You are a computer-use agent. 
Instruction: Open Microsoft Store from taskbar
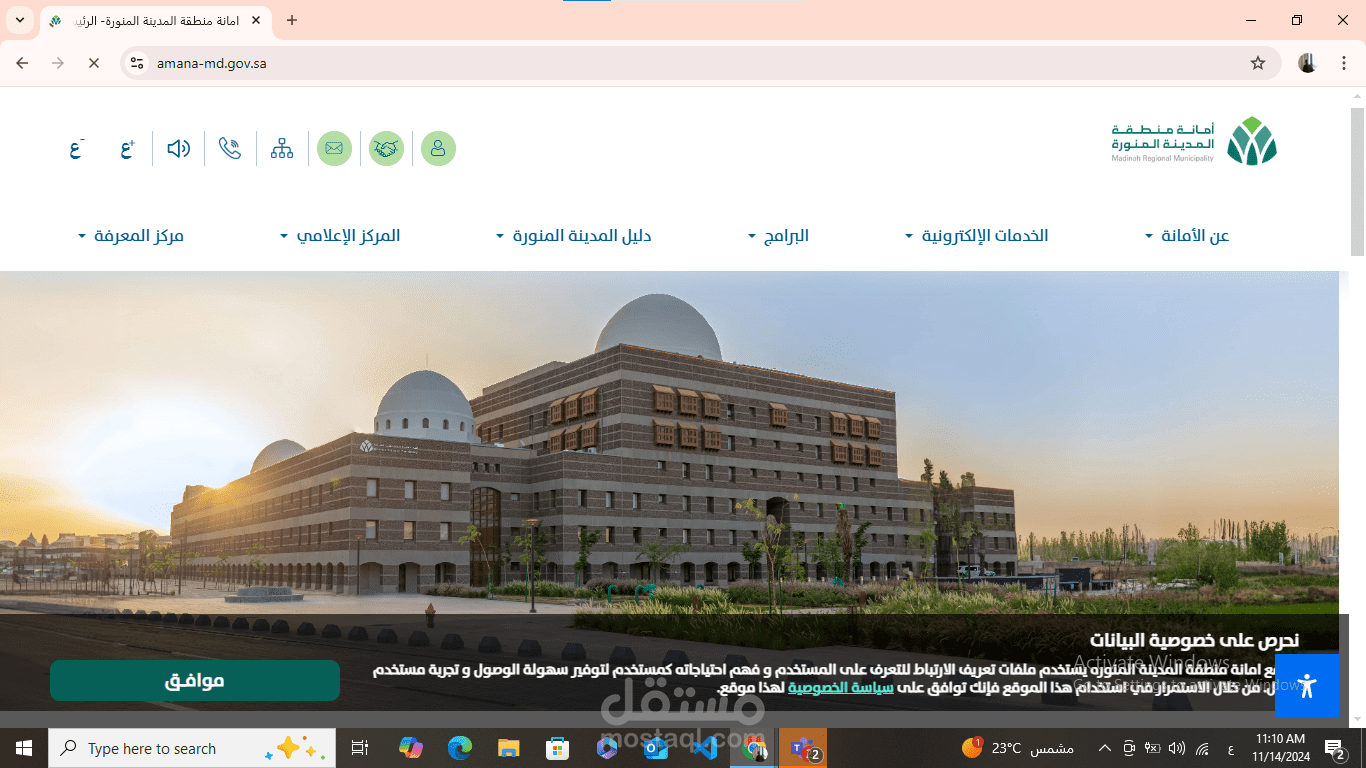558,748
